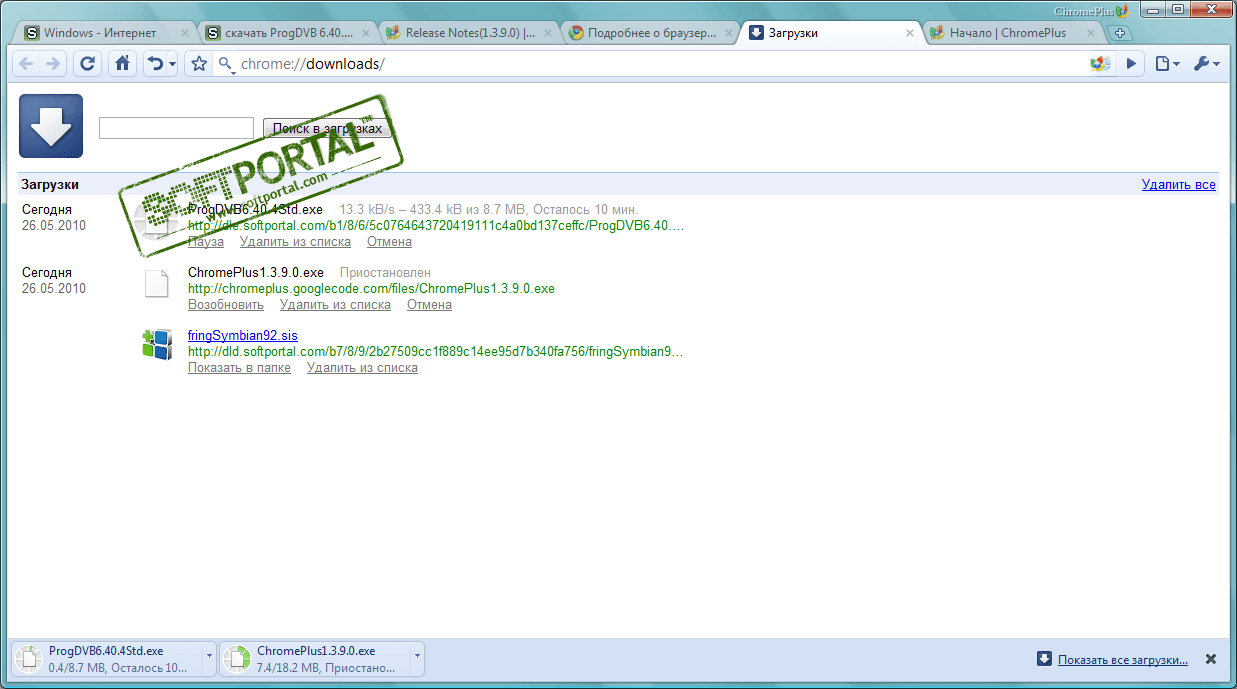Click Отмена for ChromePlus download

[x=429, y=305]
